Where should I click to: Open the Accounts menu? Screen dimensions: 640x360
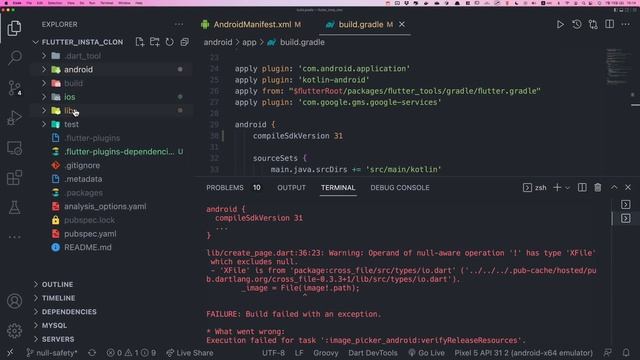(x=14, y=301)
